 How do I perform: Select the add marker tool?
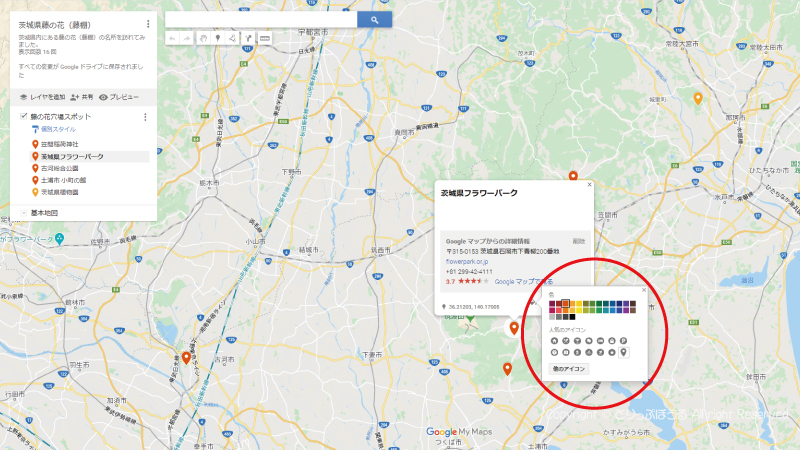click(x=218, y=38)
